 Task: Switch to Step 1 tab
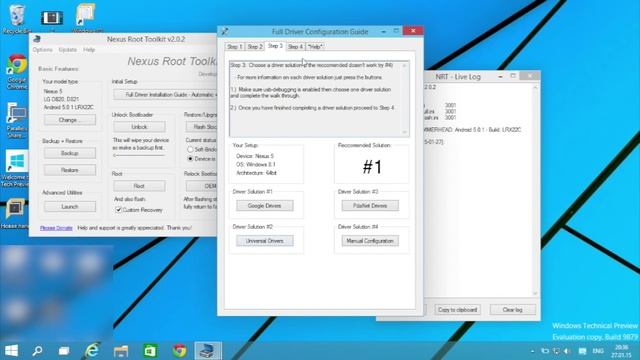coord(234,47)
